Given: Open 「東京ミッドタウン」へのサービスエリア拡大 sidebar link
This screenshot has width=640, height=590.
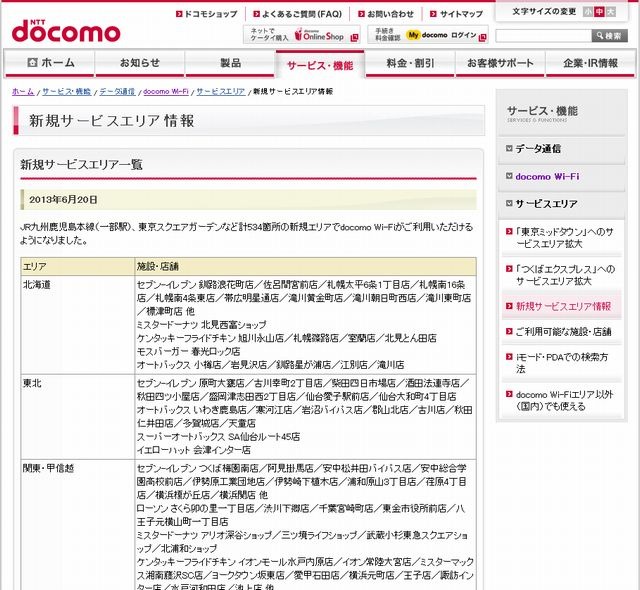Looking at the screenshot, I should (564, 238).
